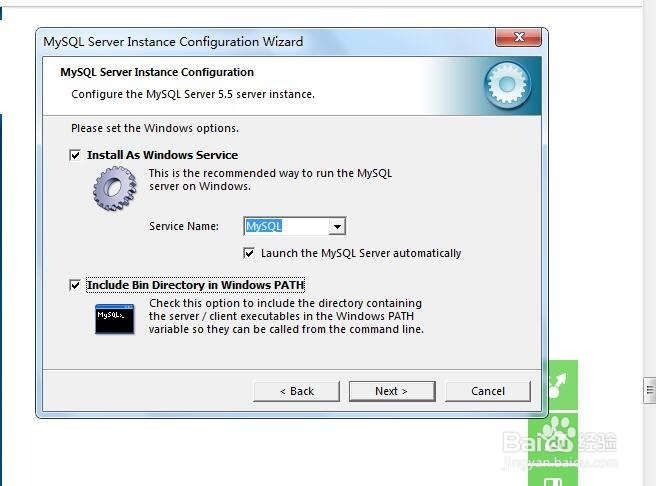
Task: Uncheck Install As Windows Service checkbox
Action: tap(75, 155)
